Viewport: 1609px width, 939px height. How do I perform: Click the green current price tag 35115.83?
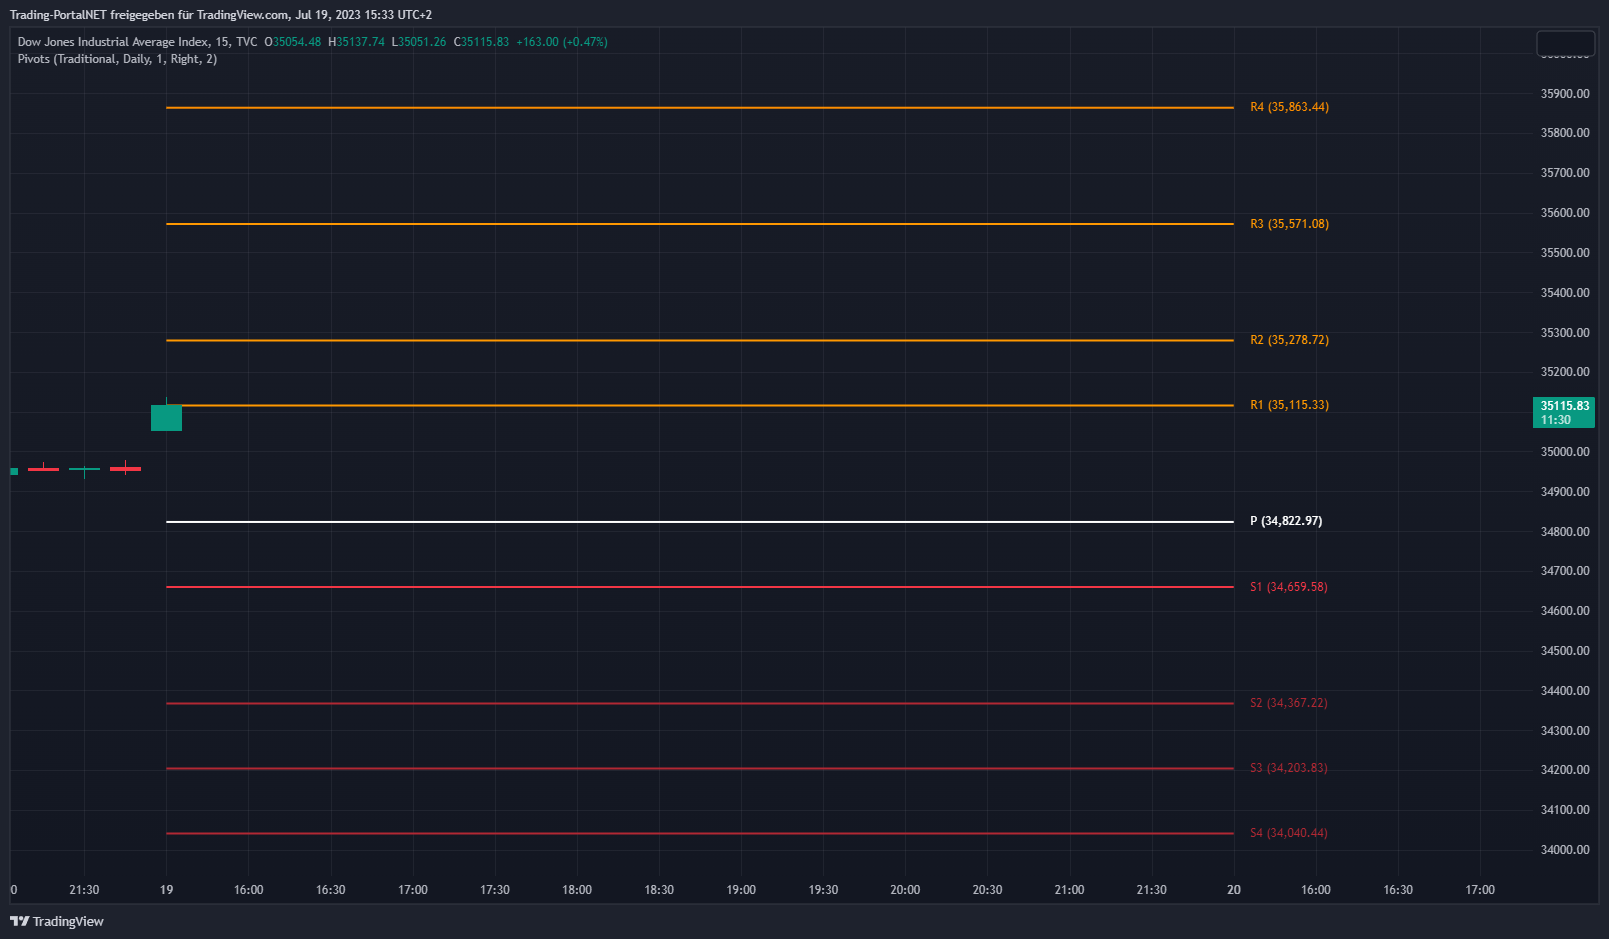click(x=1563, y=412)
